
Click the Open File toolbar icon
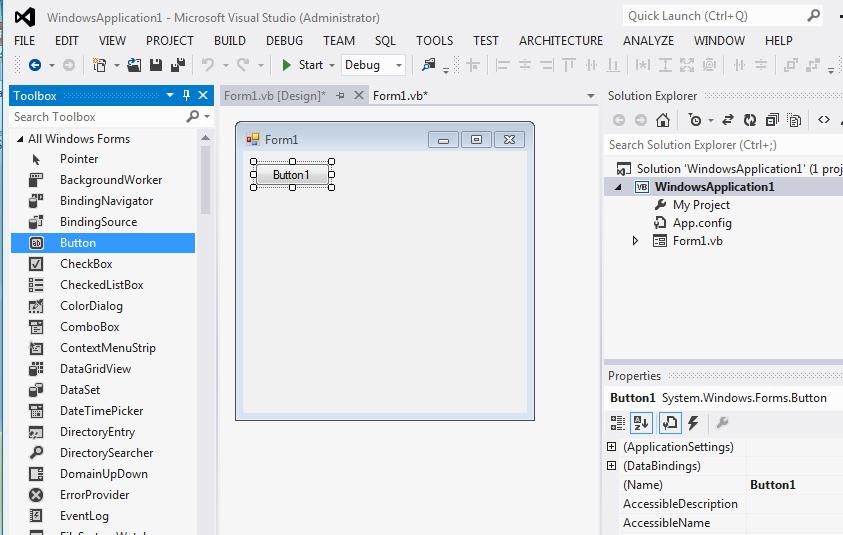pyautogui.click(x=134, y=65)
